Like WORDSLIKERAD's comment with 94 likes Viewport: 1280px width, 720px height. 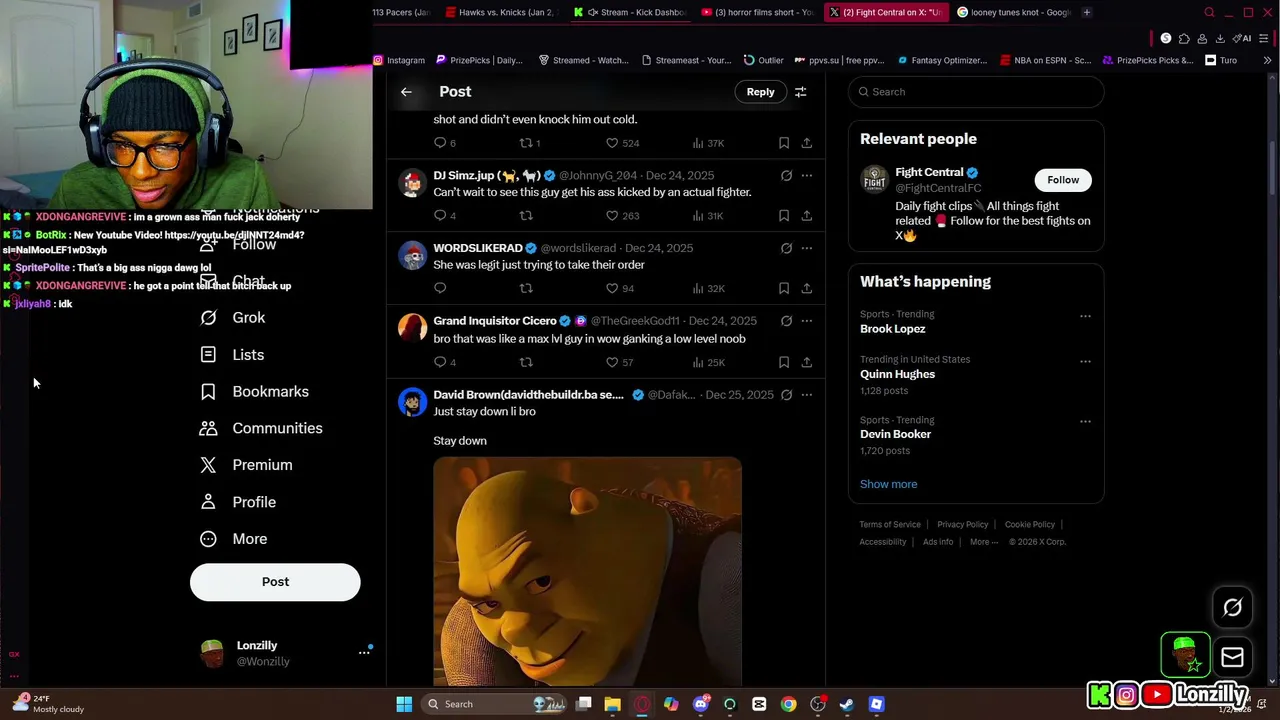(x=620, y=289)
